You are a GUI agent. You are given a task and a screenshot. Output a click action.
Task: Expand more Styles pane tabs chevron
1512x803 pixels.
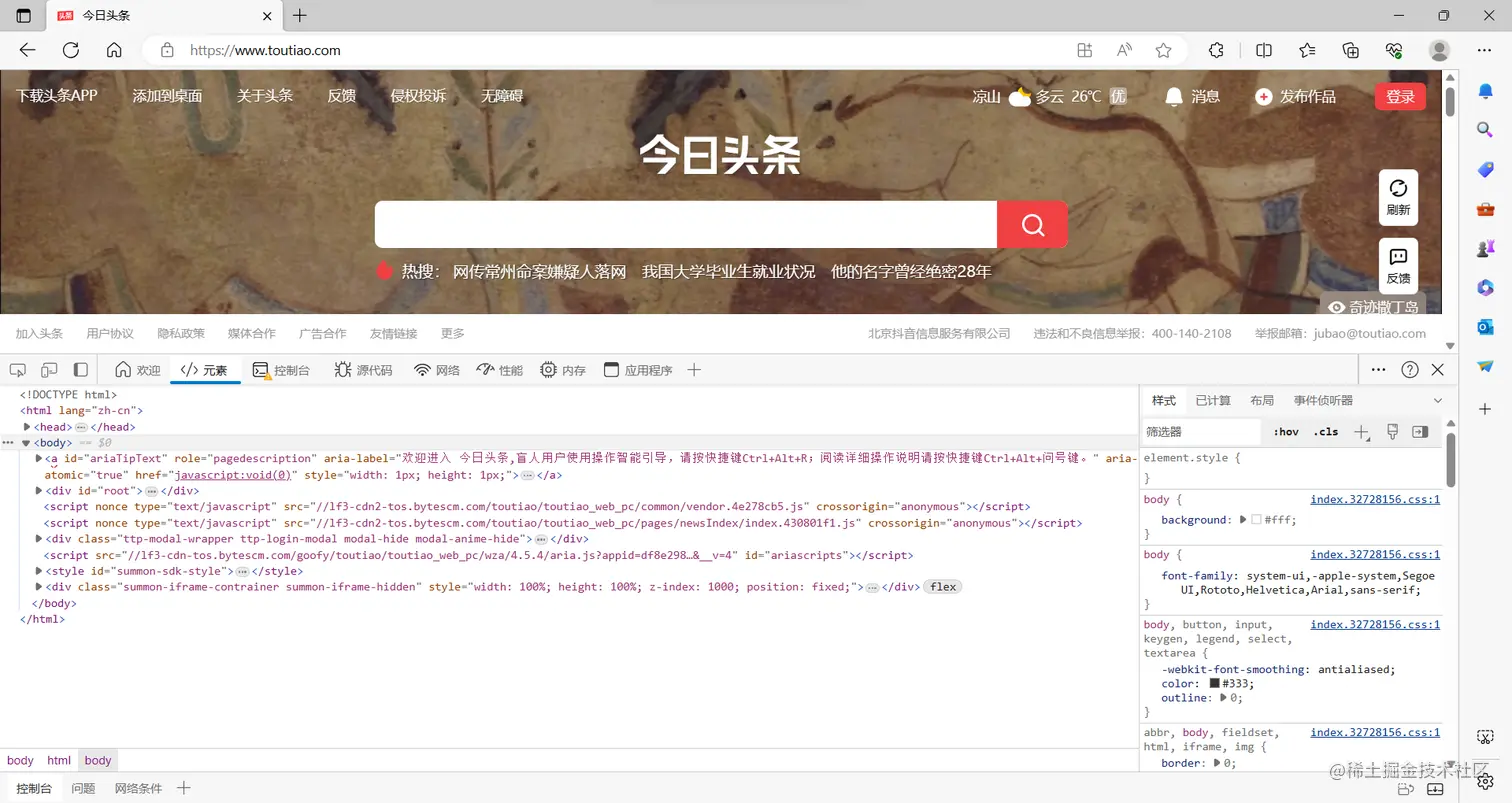point(1438,400)
